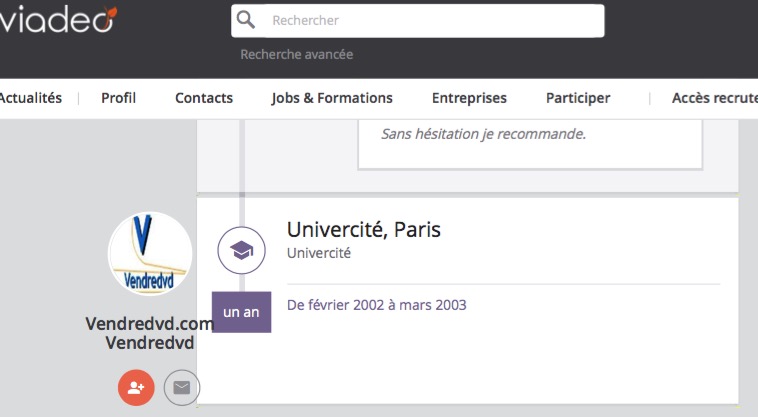Click the magnifying glass search icon

pyautogui.click(x=246, y=20)
